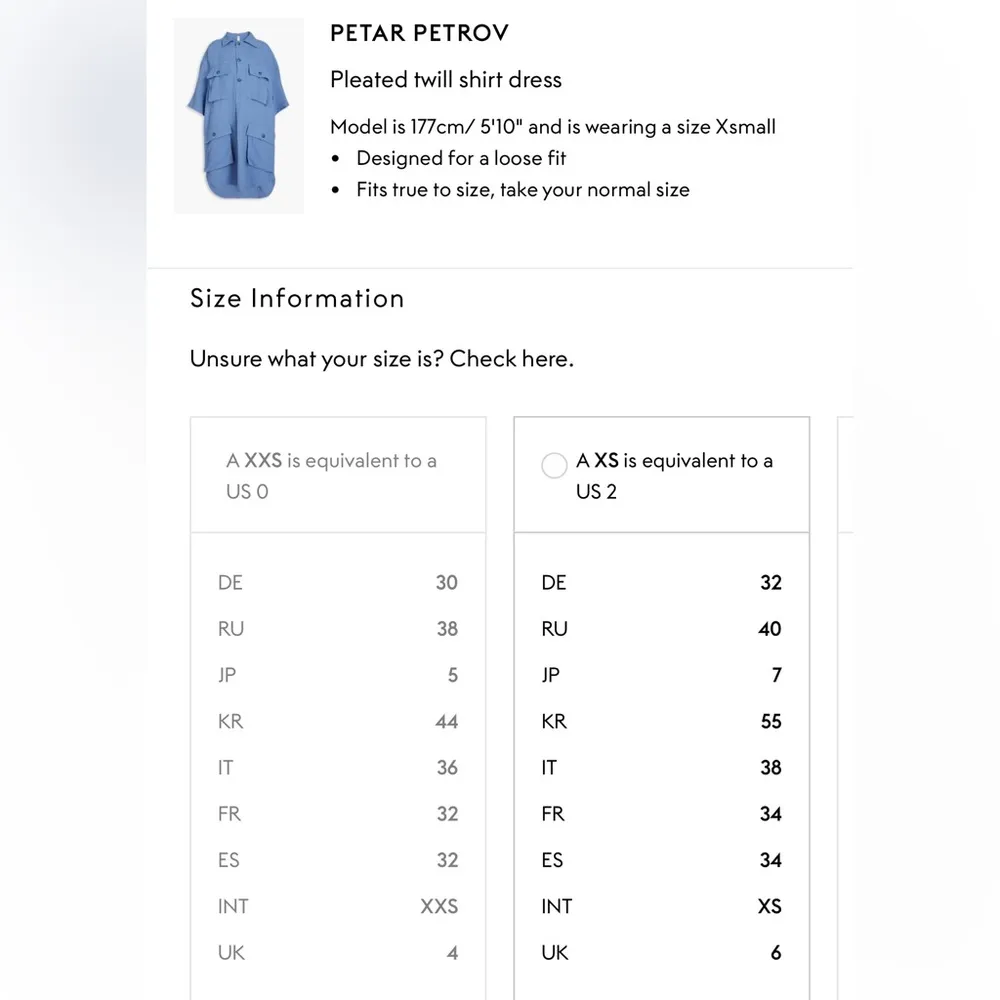Click the UK 6 row in the XS table
This screenshot has width=1000, height=1000.
(x=661, y=953)
